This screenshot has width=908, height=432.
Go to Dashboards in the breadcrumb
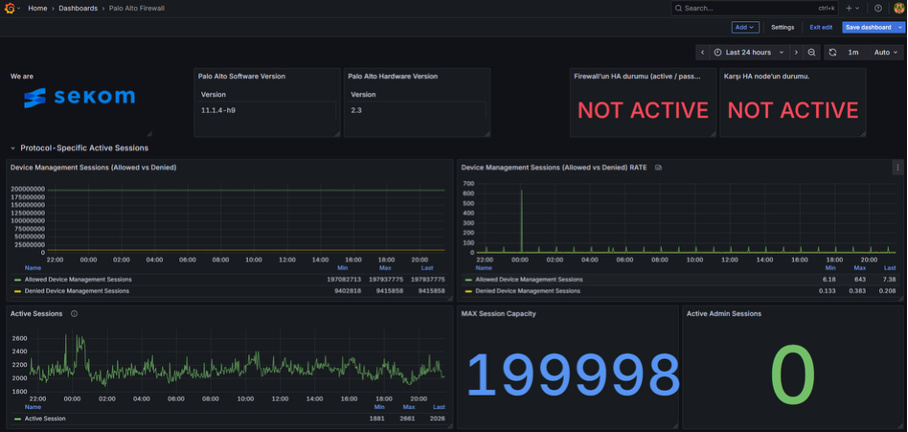[x=78, y=8]
